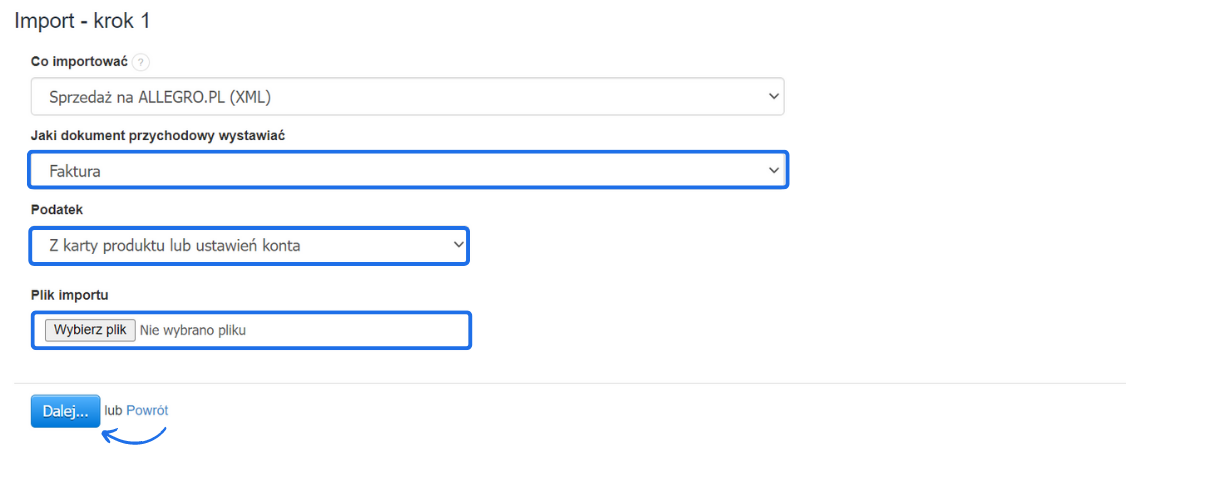Click the Jaki dokument przychodowy wystawiać label

click(157, 136)
